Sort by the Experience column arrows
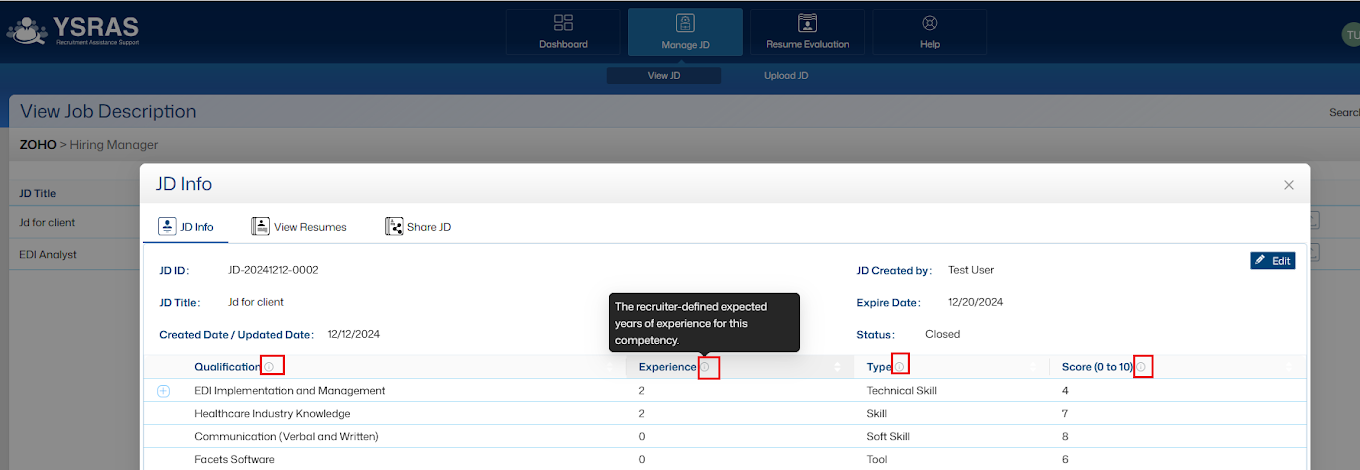Screen dimensions: 1360x470 click(837, 367)
